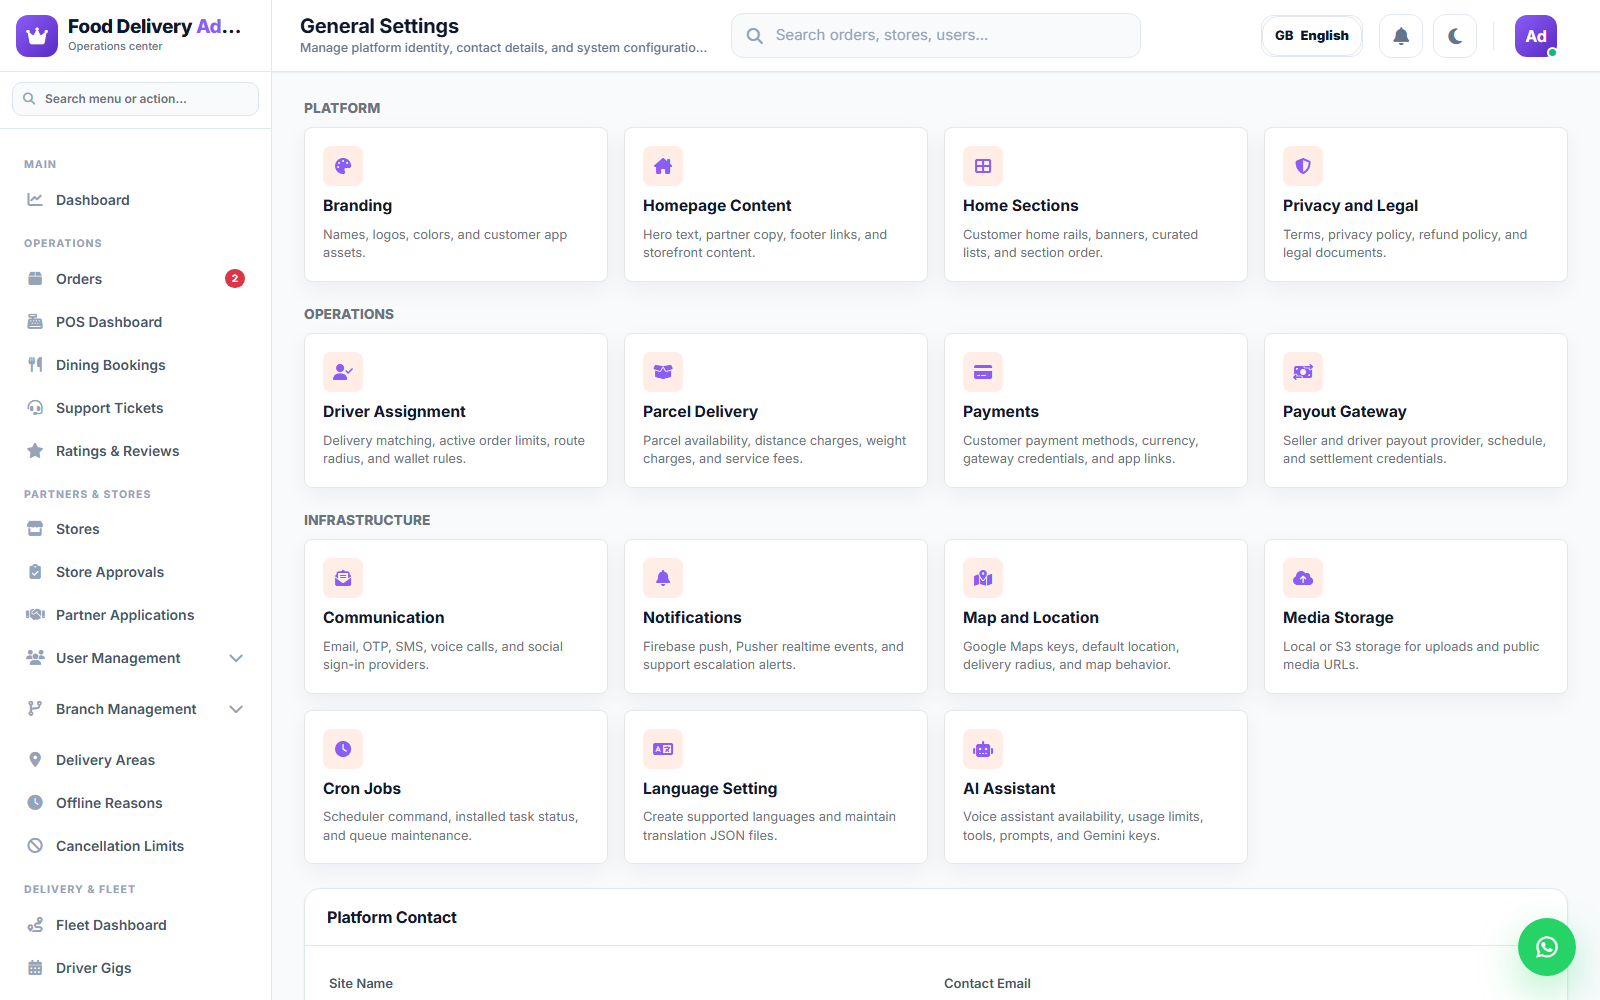Open the GB English language dropdown
This screenshot has height=1000, width=1600.
pyautogui.click(x=1312, y=36)
